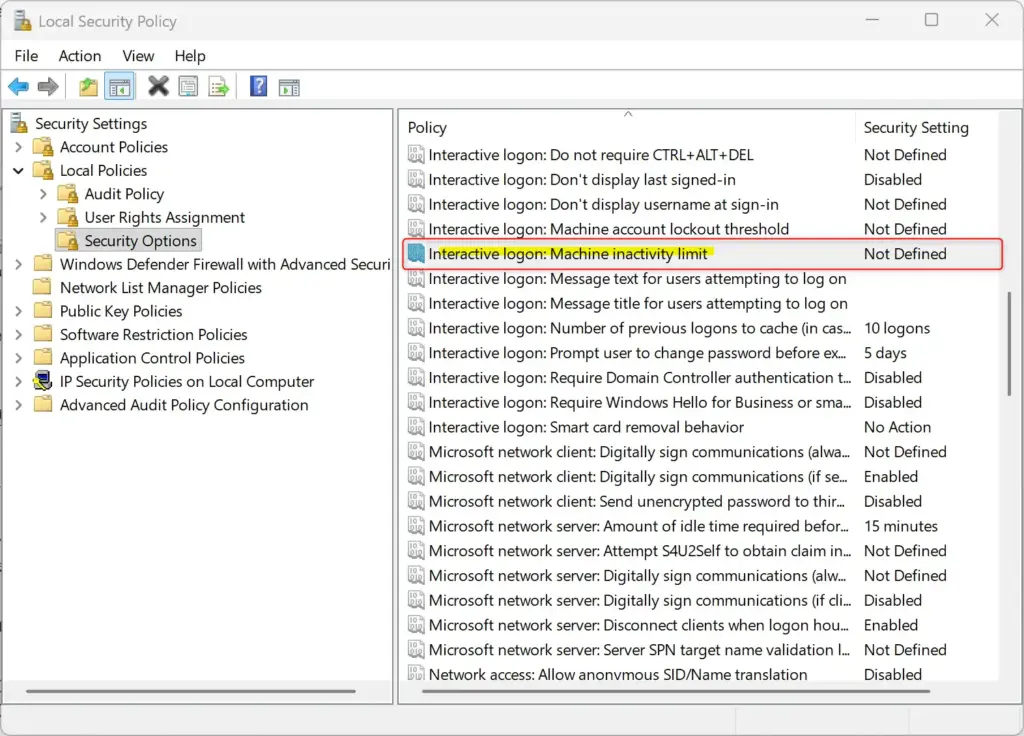Click the Account Policies folder icon

coord(43,147)
